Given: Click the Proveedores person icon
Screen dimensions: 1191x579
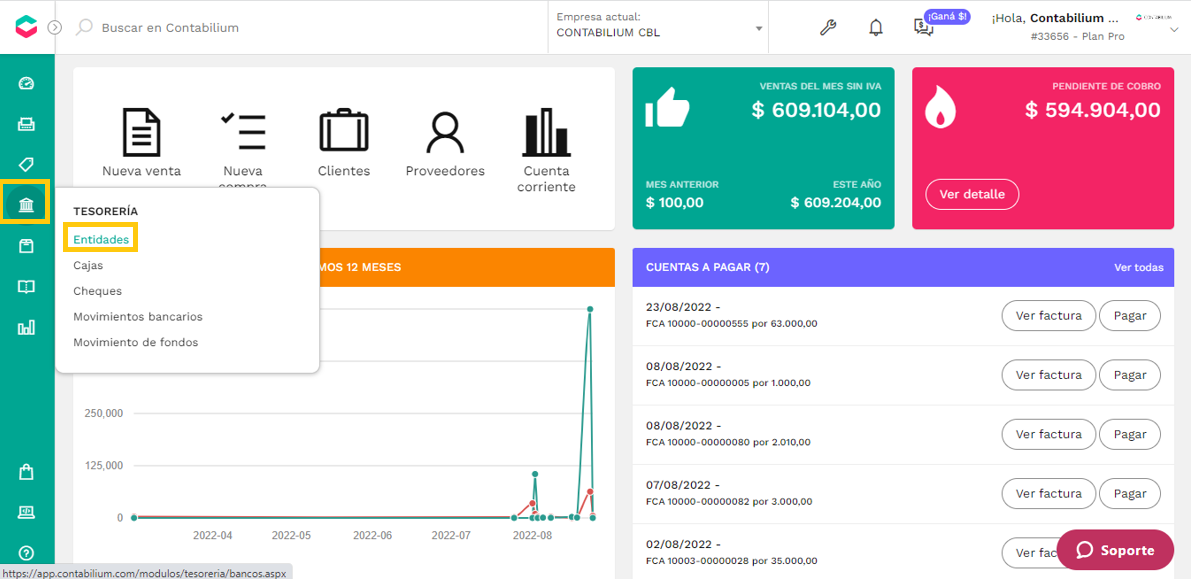Looking at the screenshot, I should pyautogui.click(x=445, y=132).
